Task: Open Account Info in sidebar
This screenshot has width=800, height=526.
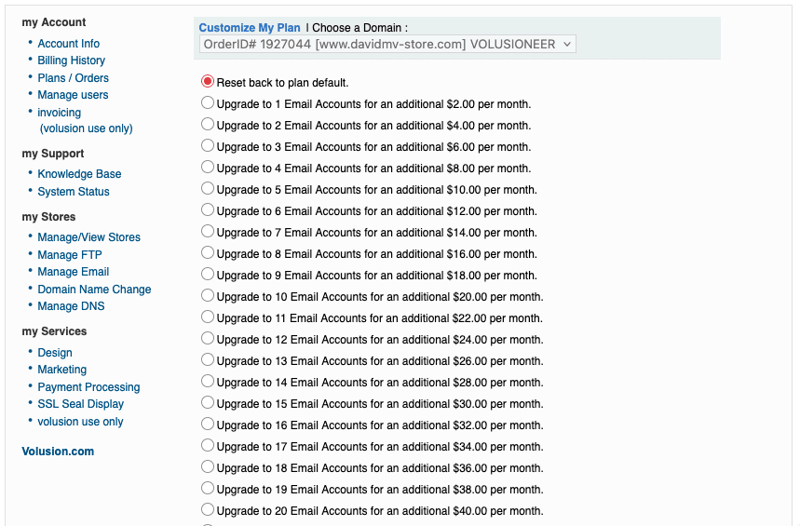Action: [x=68, y=44]
